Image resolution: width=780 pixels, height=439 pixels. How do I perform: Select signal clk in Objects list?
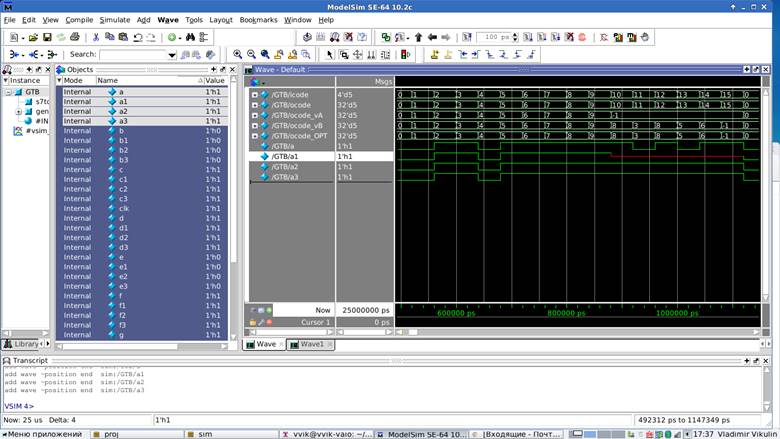(123, 208)
